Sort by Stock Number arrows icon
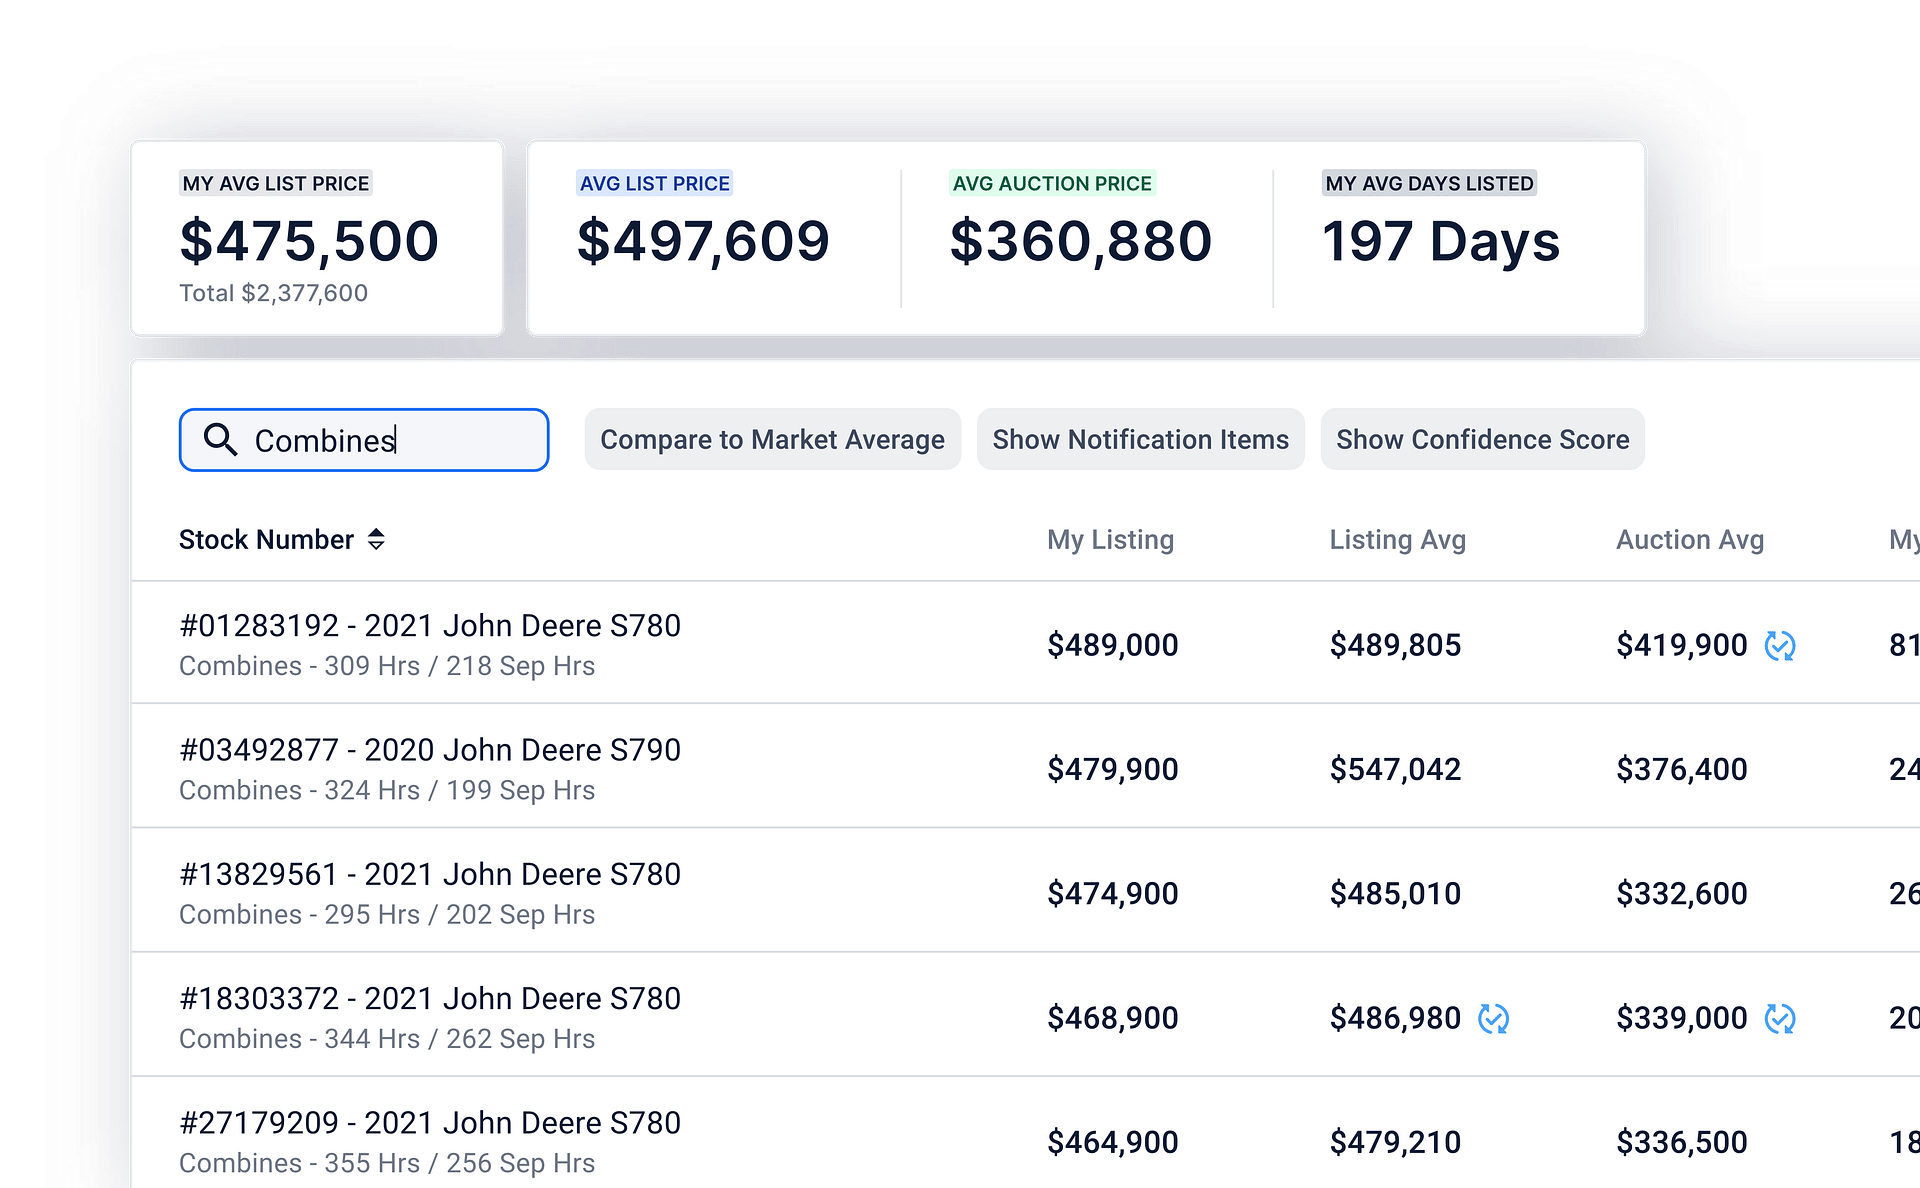 click(376, 540)
